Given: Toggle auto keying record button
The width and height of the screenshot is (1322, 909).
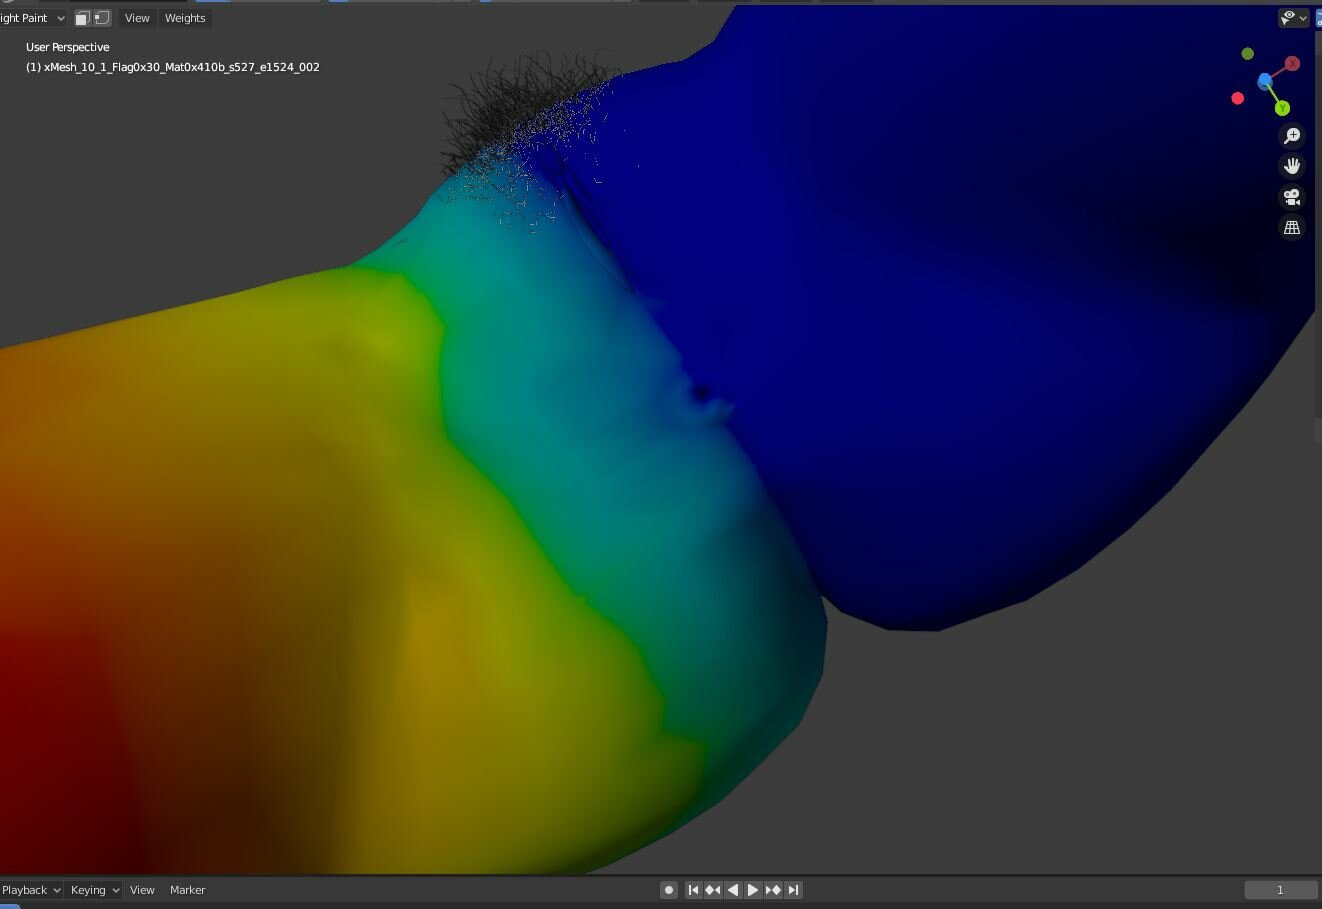Looking at the screenshot, I should [x=669, y=890].
